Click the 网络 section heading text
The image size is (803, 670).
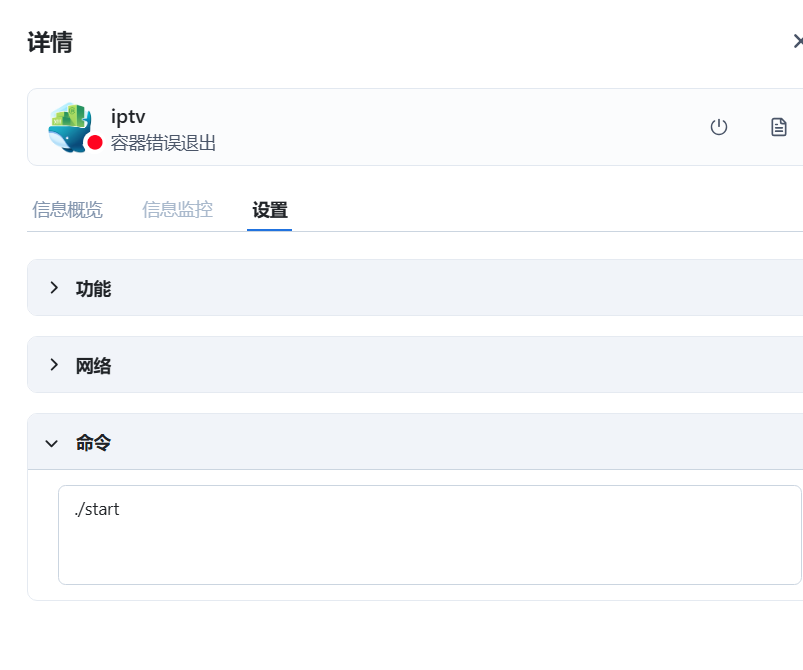93,366
